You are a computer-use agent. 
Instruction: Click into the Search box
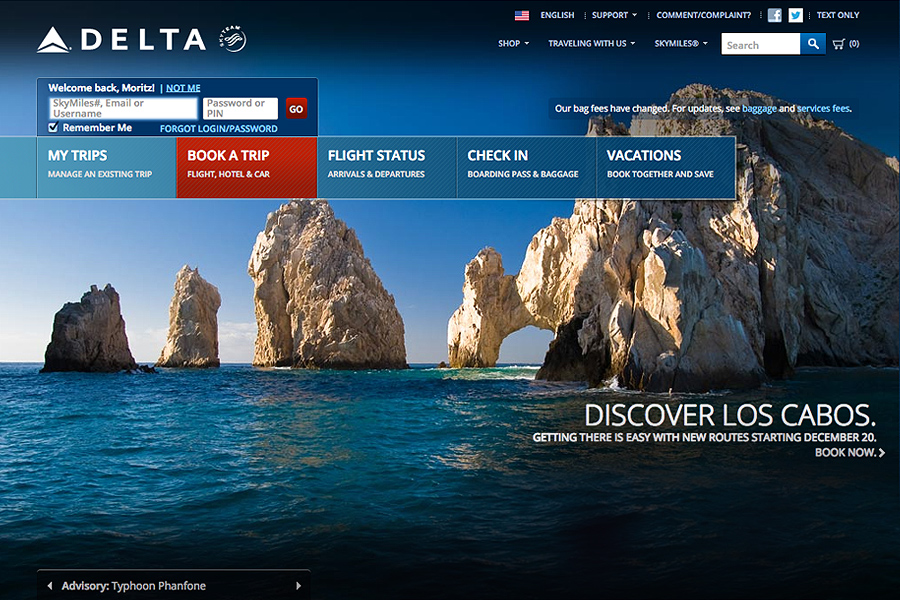(x=761, y=44)
